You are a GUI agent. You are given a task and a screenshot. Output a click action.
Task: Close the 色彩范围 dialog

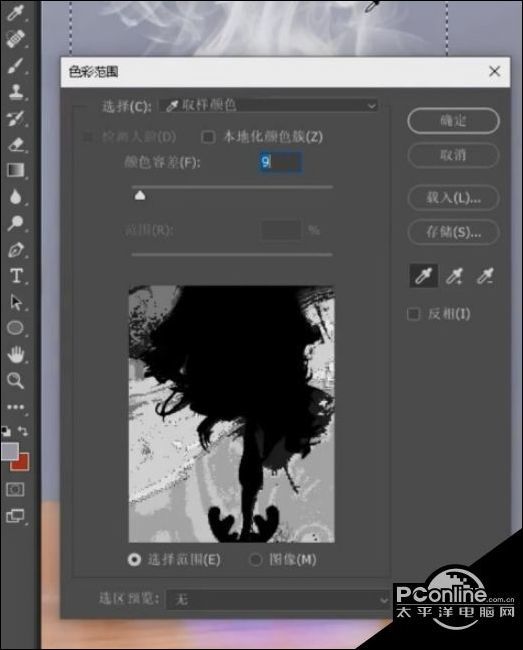[x=494, y=71]
